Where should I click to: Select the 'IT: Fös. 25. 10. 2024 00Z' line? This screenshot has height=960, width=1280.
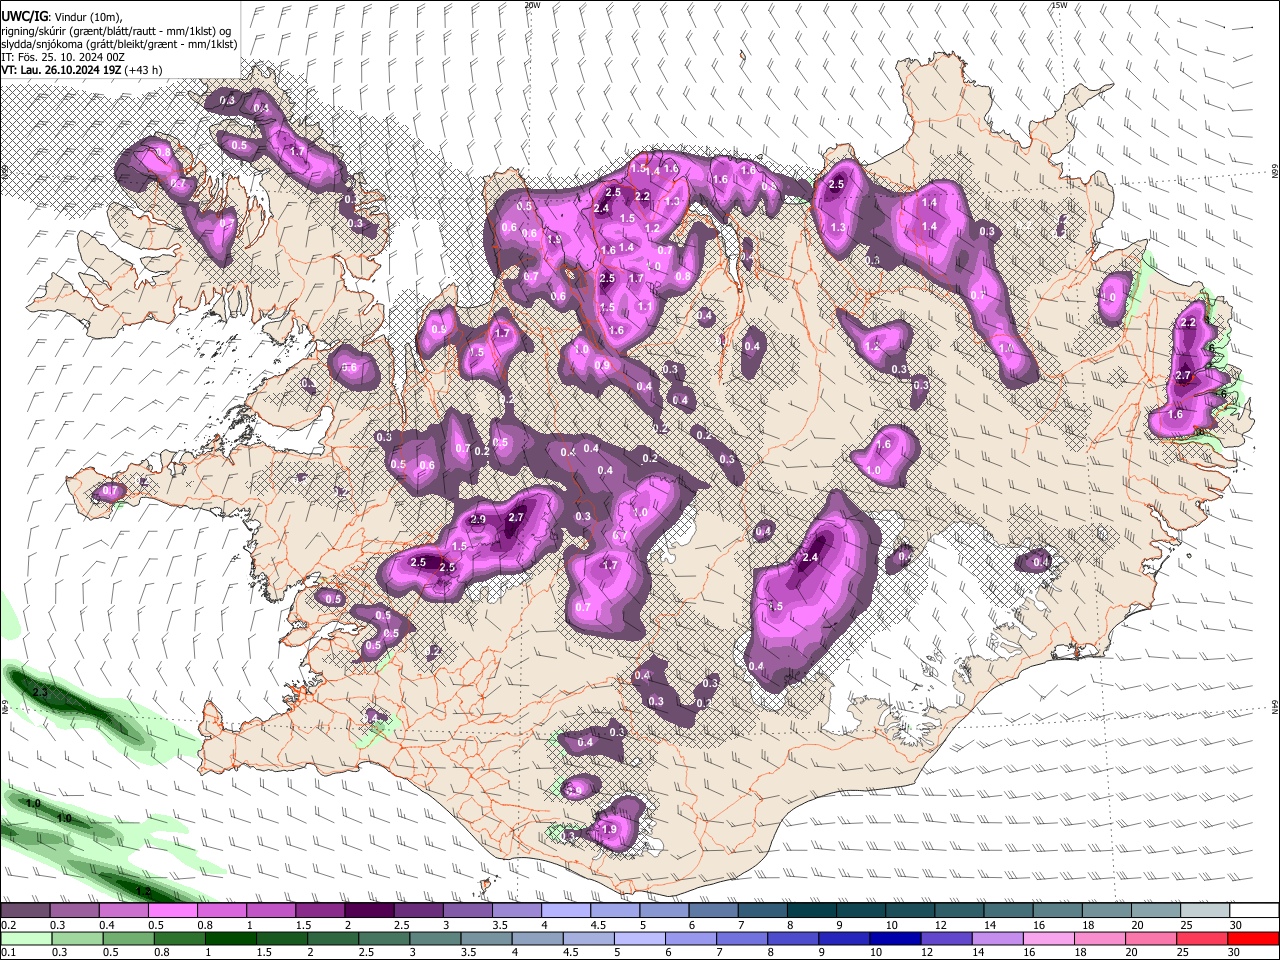pyautogui.click(x=63, y=57)
